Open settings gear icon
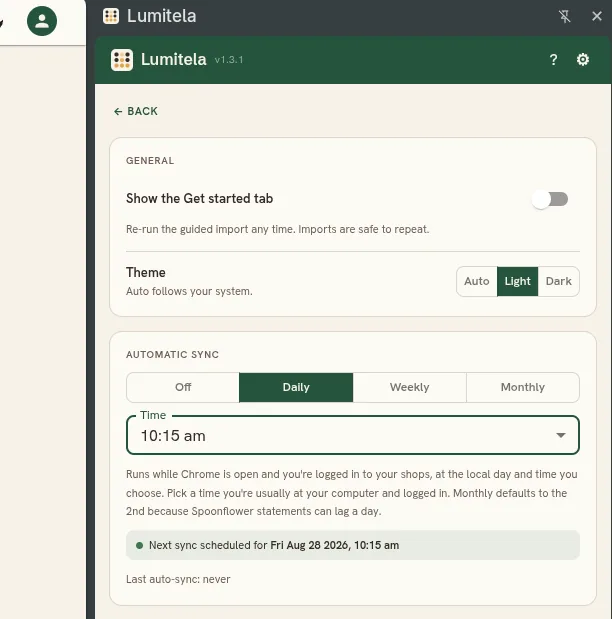This screenshot has height=619, width=612. coord(583,60)
